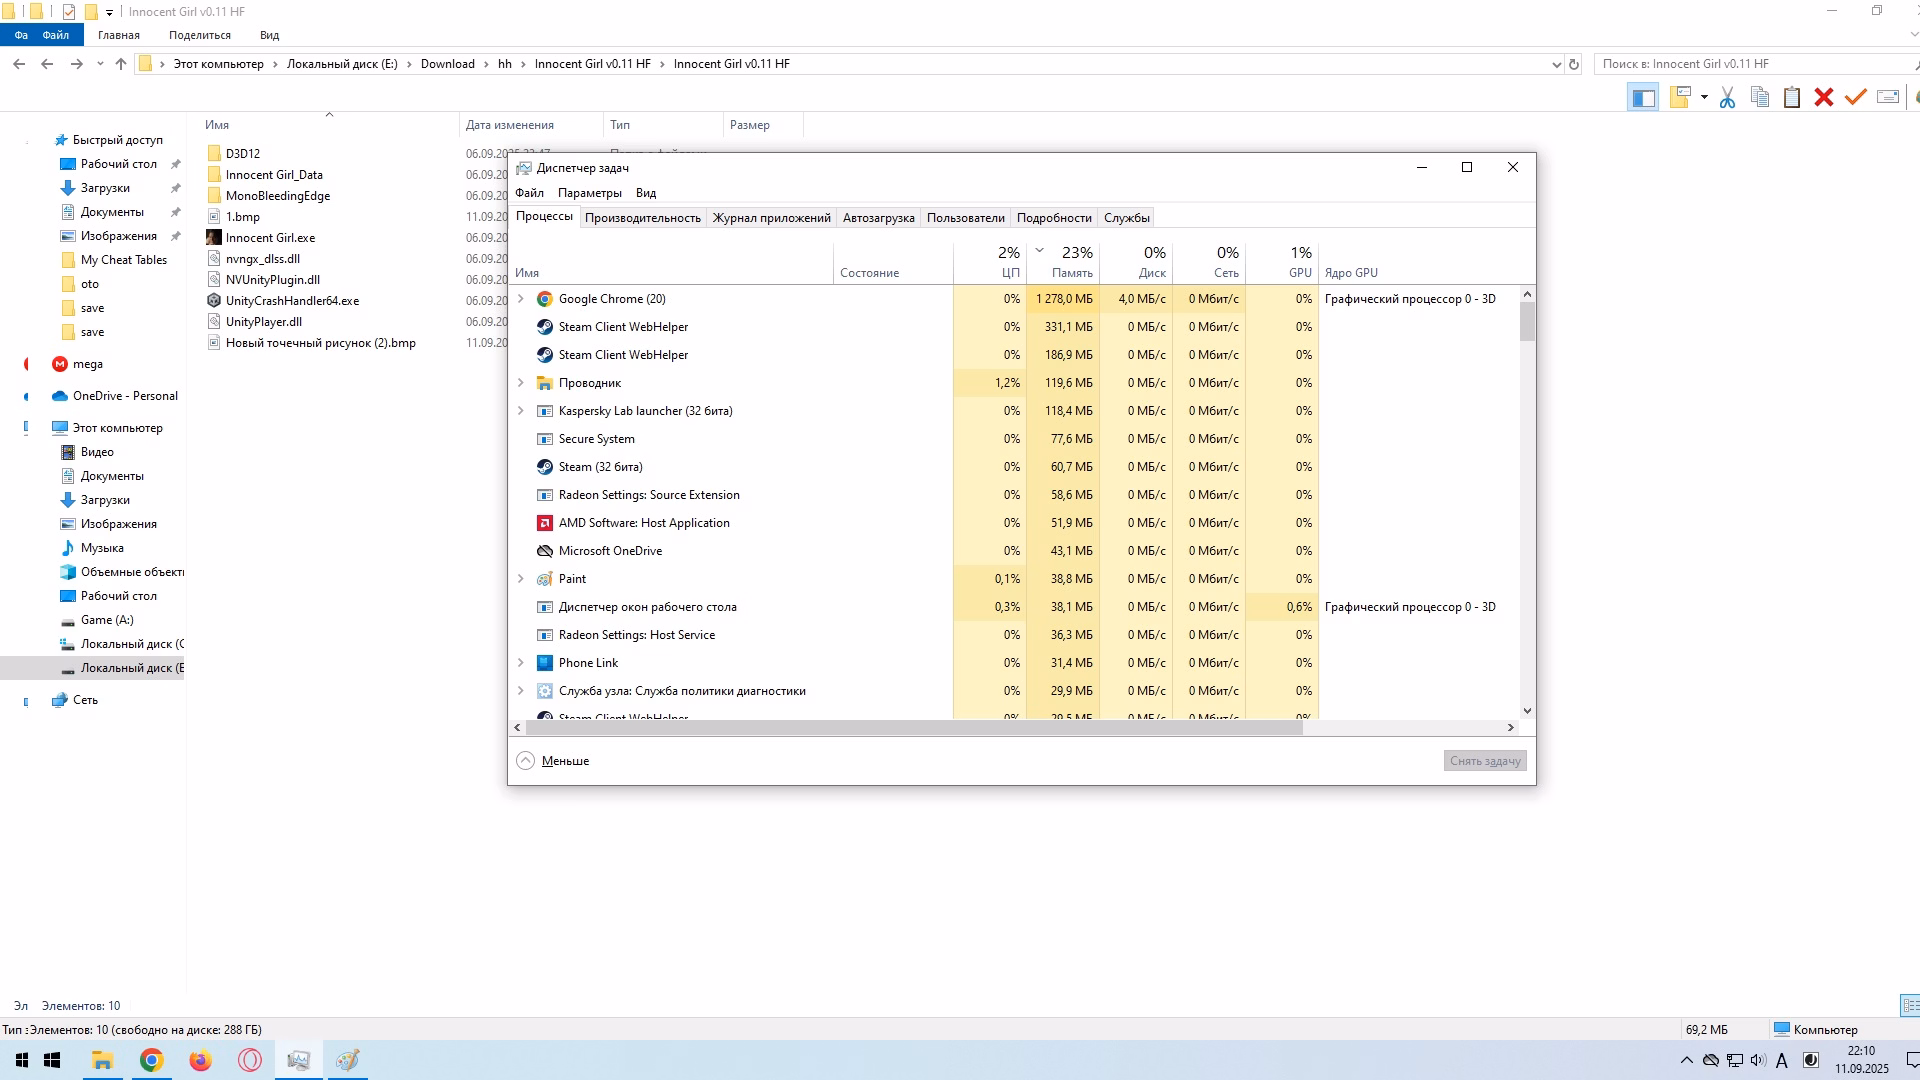Click the volume icon in system tray
The height and width of the screenshot is (1080, 1920).
pyautogui.click(x=1759, y=1060)
